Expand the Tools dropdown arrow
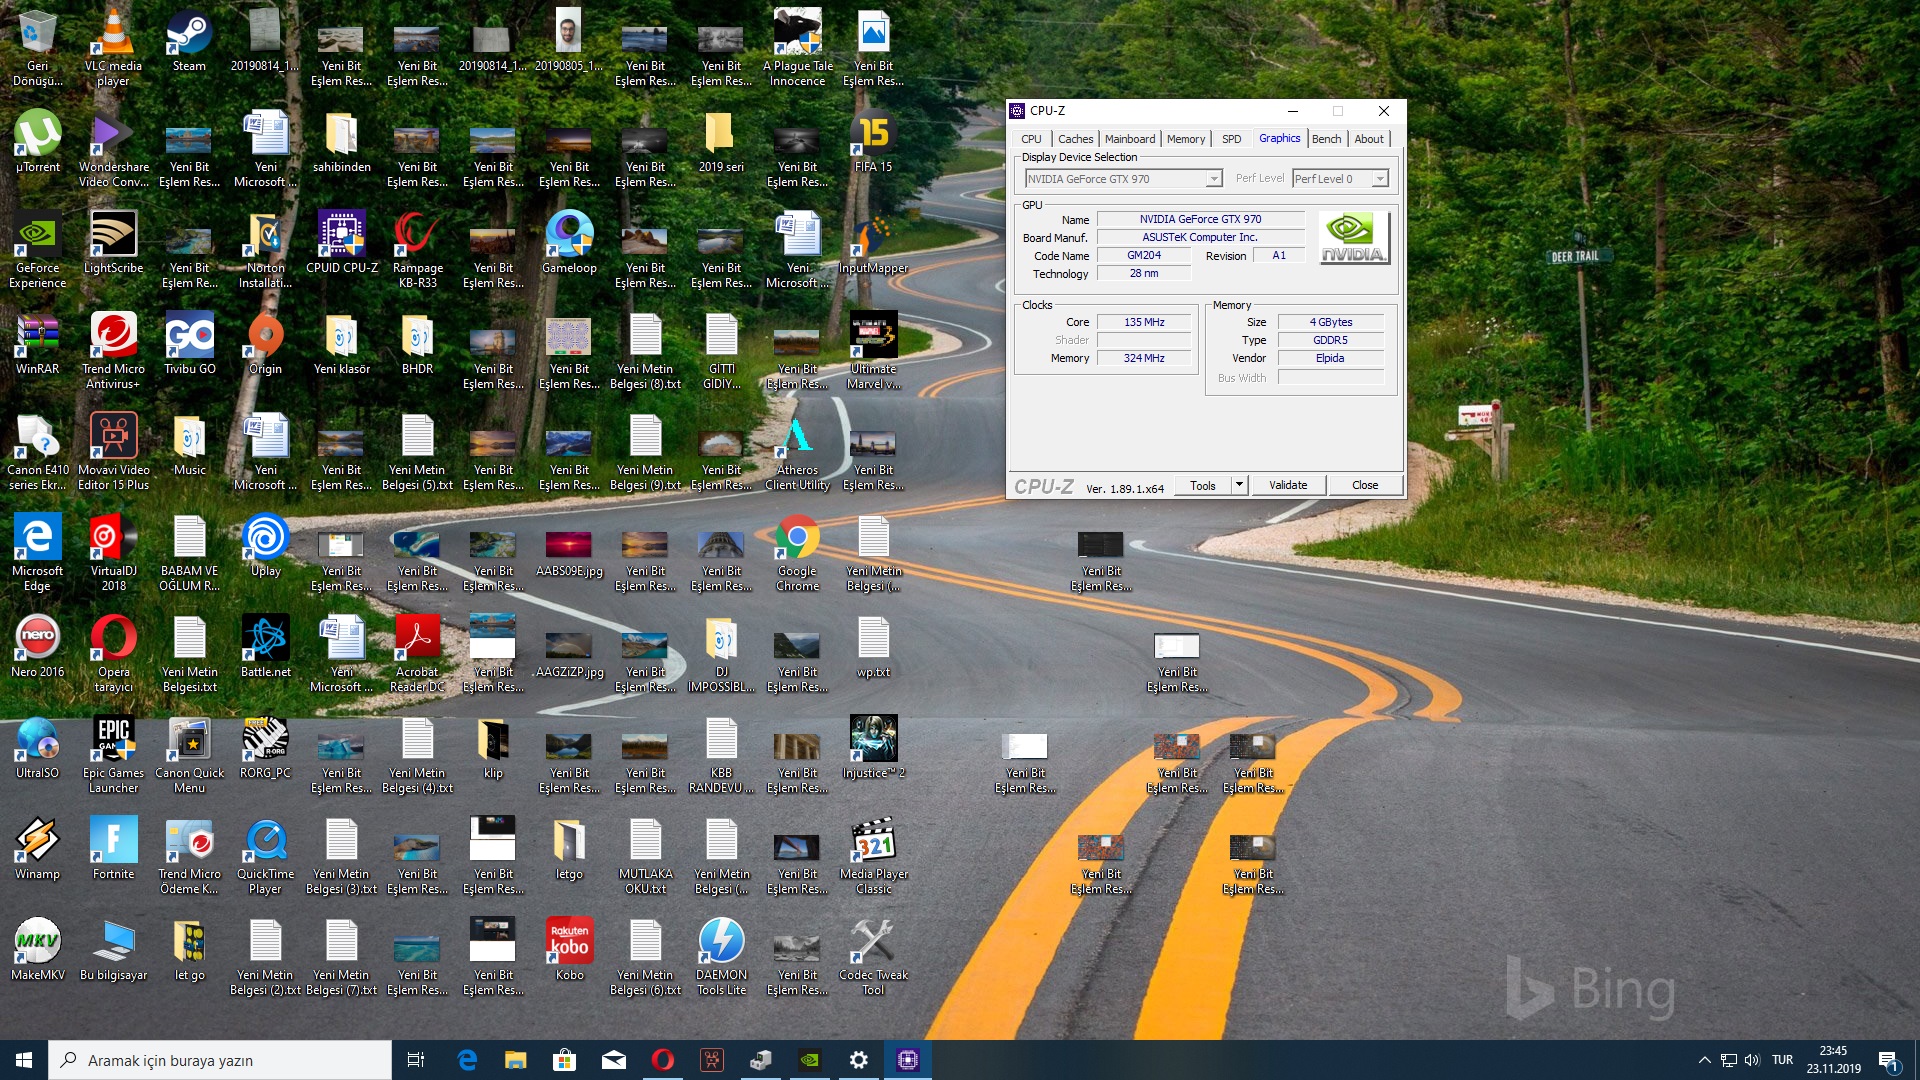The height and width of the screenshot is (1080, 1920). 1239,485
